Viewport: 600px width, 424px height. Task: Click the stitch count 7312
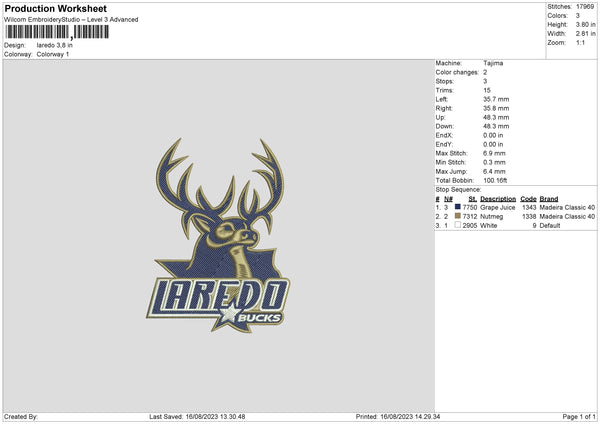click(x=470, y=217)
